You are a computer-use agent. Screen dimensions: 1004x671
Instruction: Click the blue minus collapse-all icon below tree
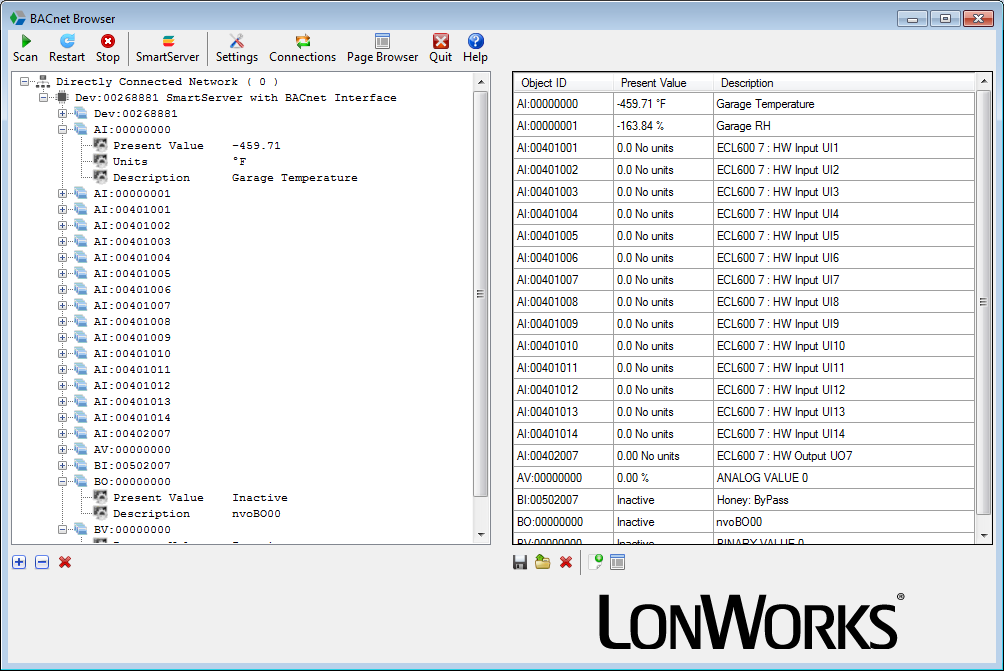pos(42,562)
